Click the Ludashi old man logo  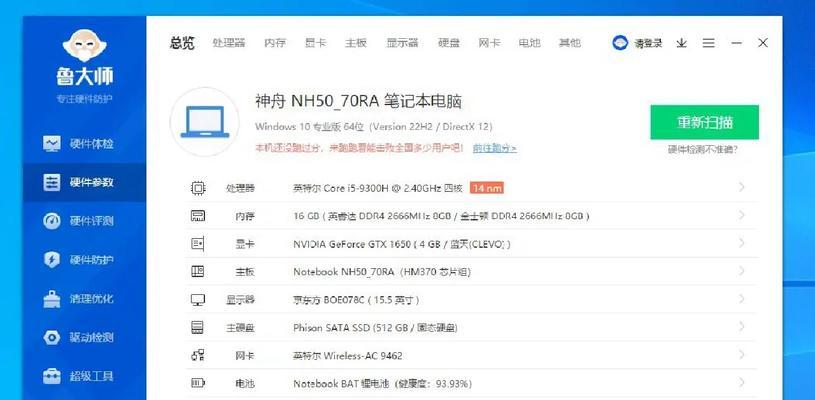84,46
